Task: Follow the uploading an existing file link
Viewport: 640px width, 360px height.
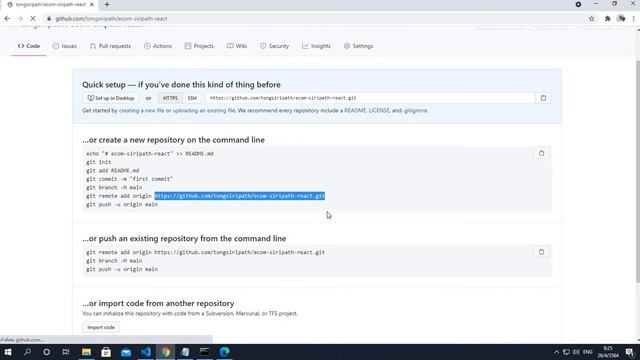Action: click(x=204, y=111)
